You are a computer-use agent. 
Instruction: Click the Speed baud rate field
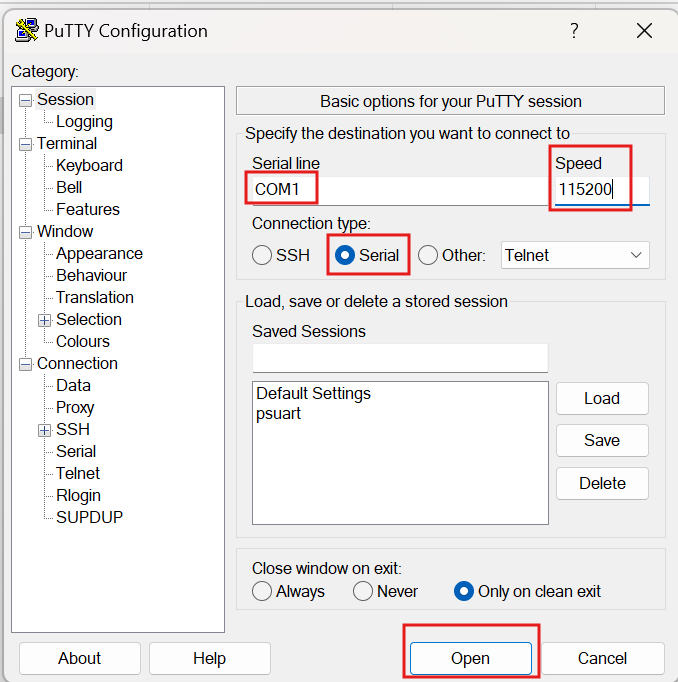coord(600,190)
